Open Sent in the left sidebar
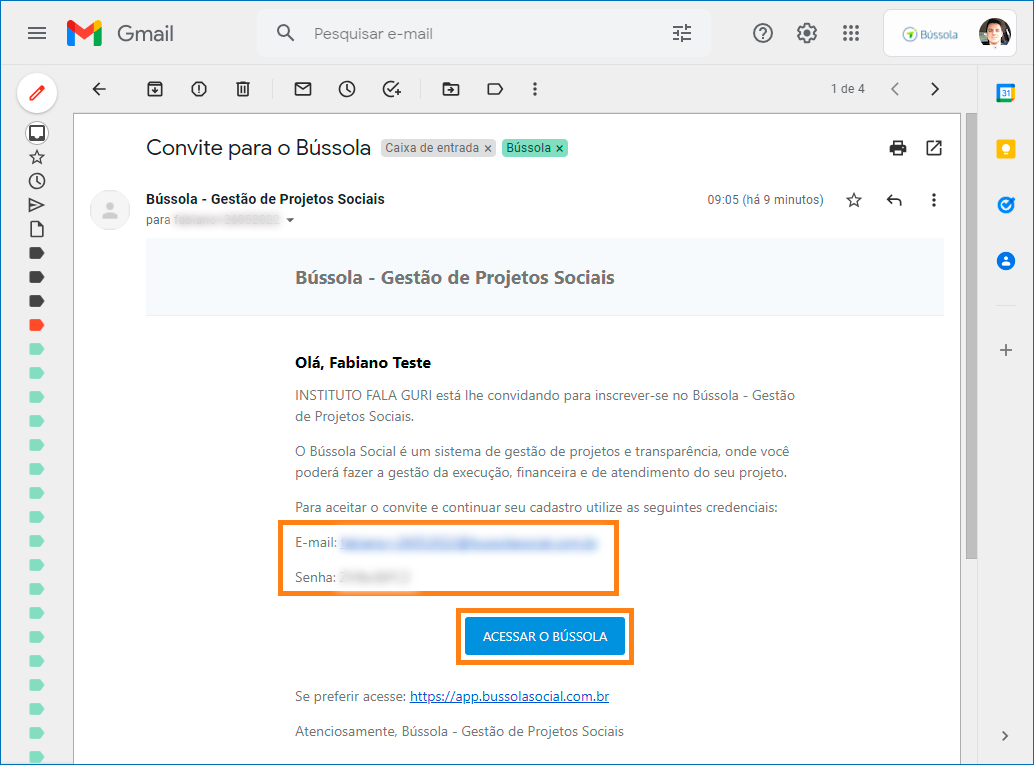The image size is (1034, 765). [x=37, y=205]
